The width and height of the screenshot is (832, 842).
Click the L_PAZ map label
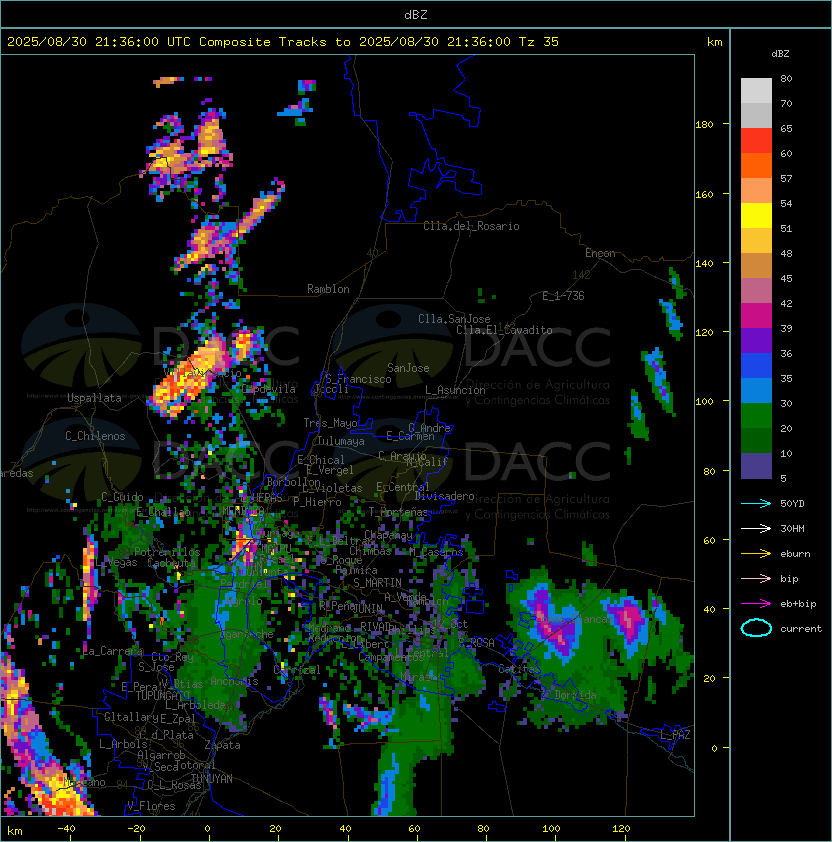tap(675, 735)
